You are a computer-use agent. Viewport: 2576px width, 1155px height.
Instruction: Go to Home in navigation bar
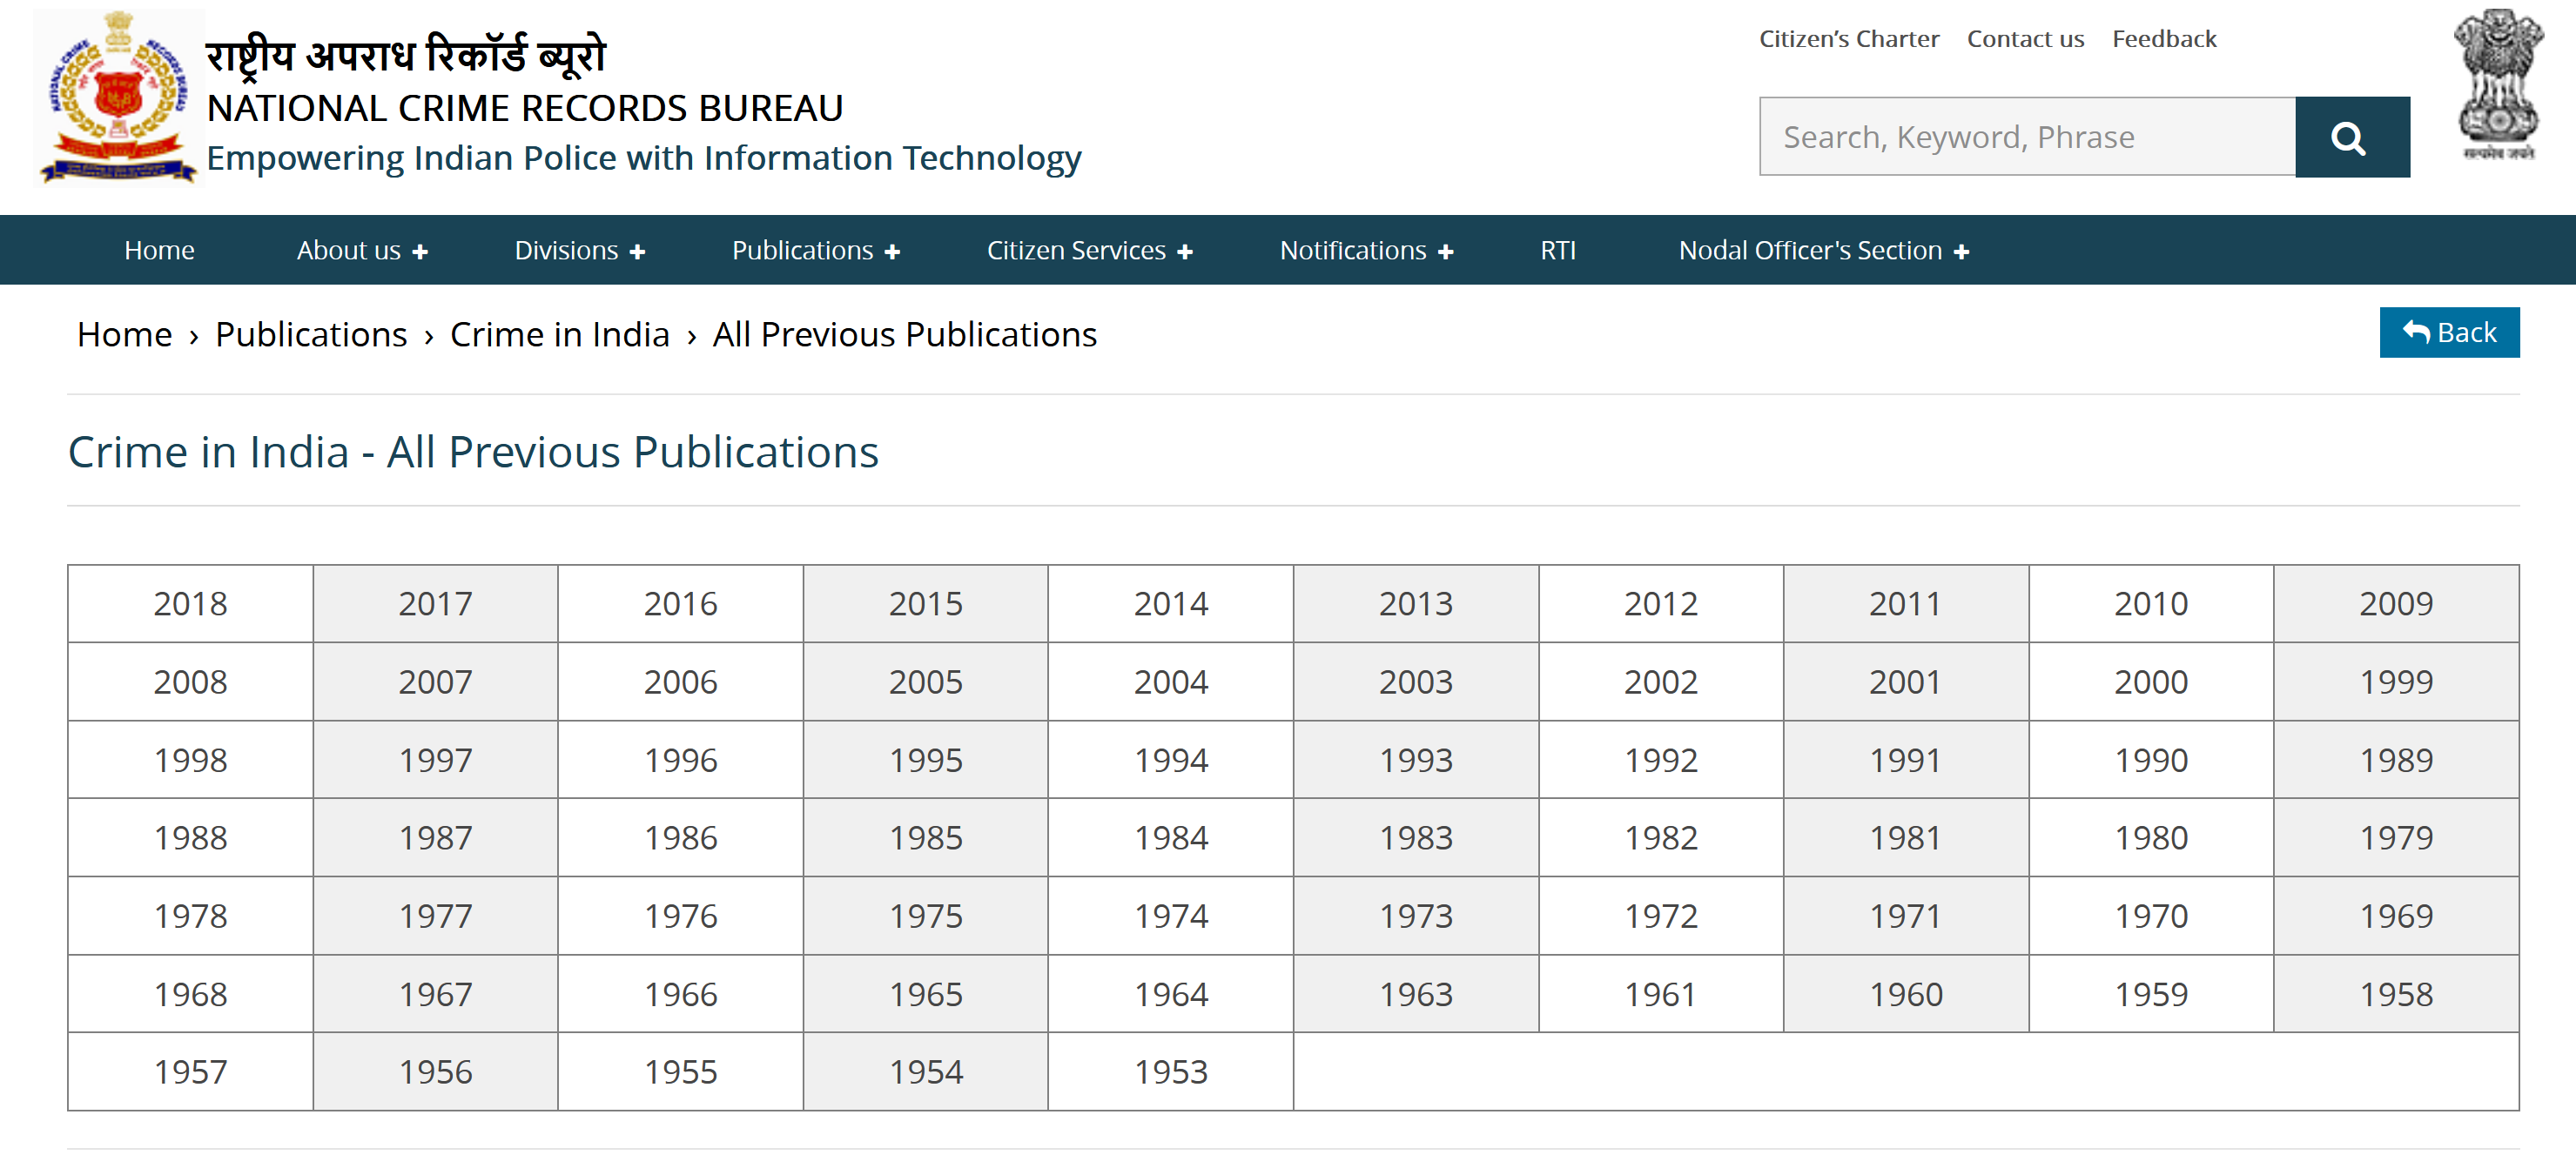[x=159, y=250]
